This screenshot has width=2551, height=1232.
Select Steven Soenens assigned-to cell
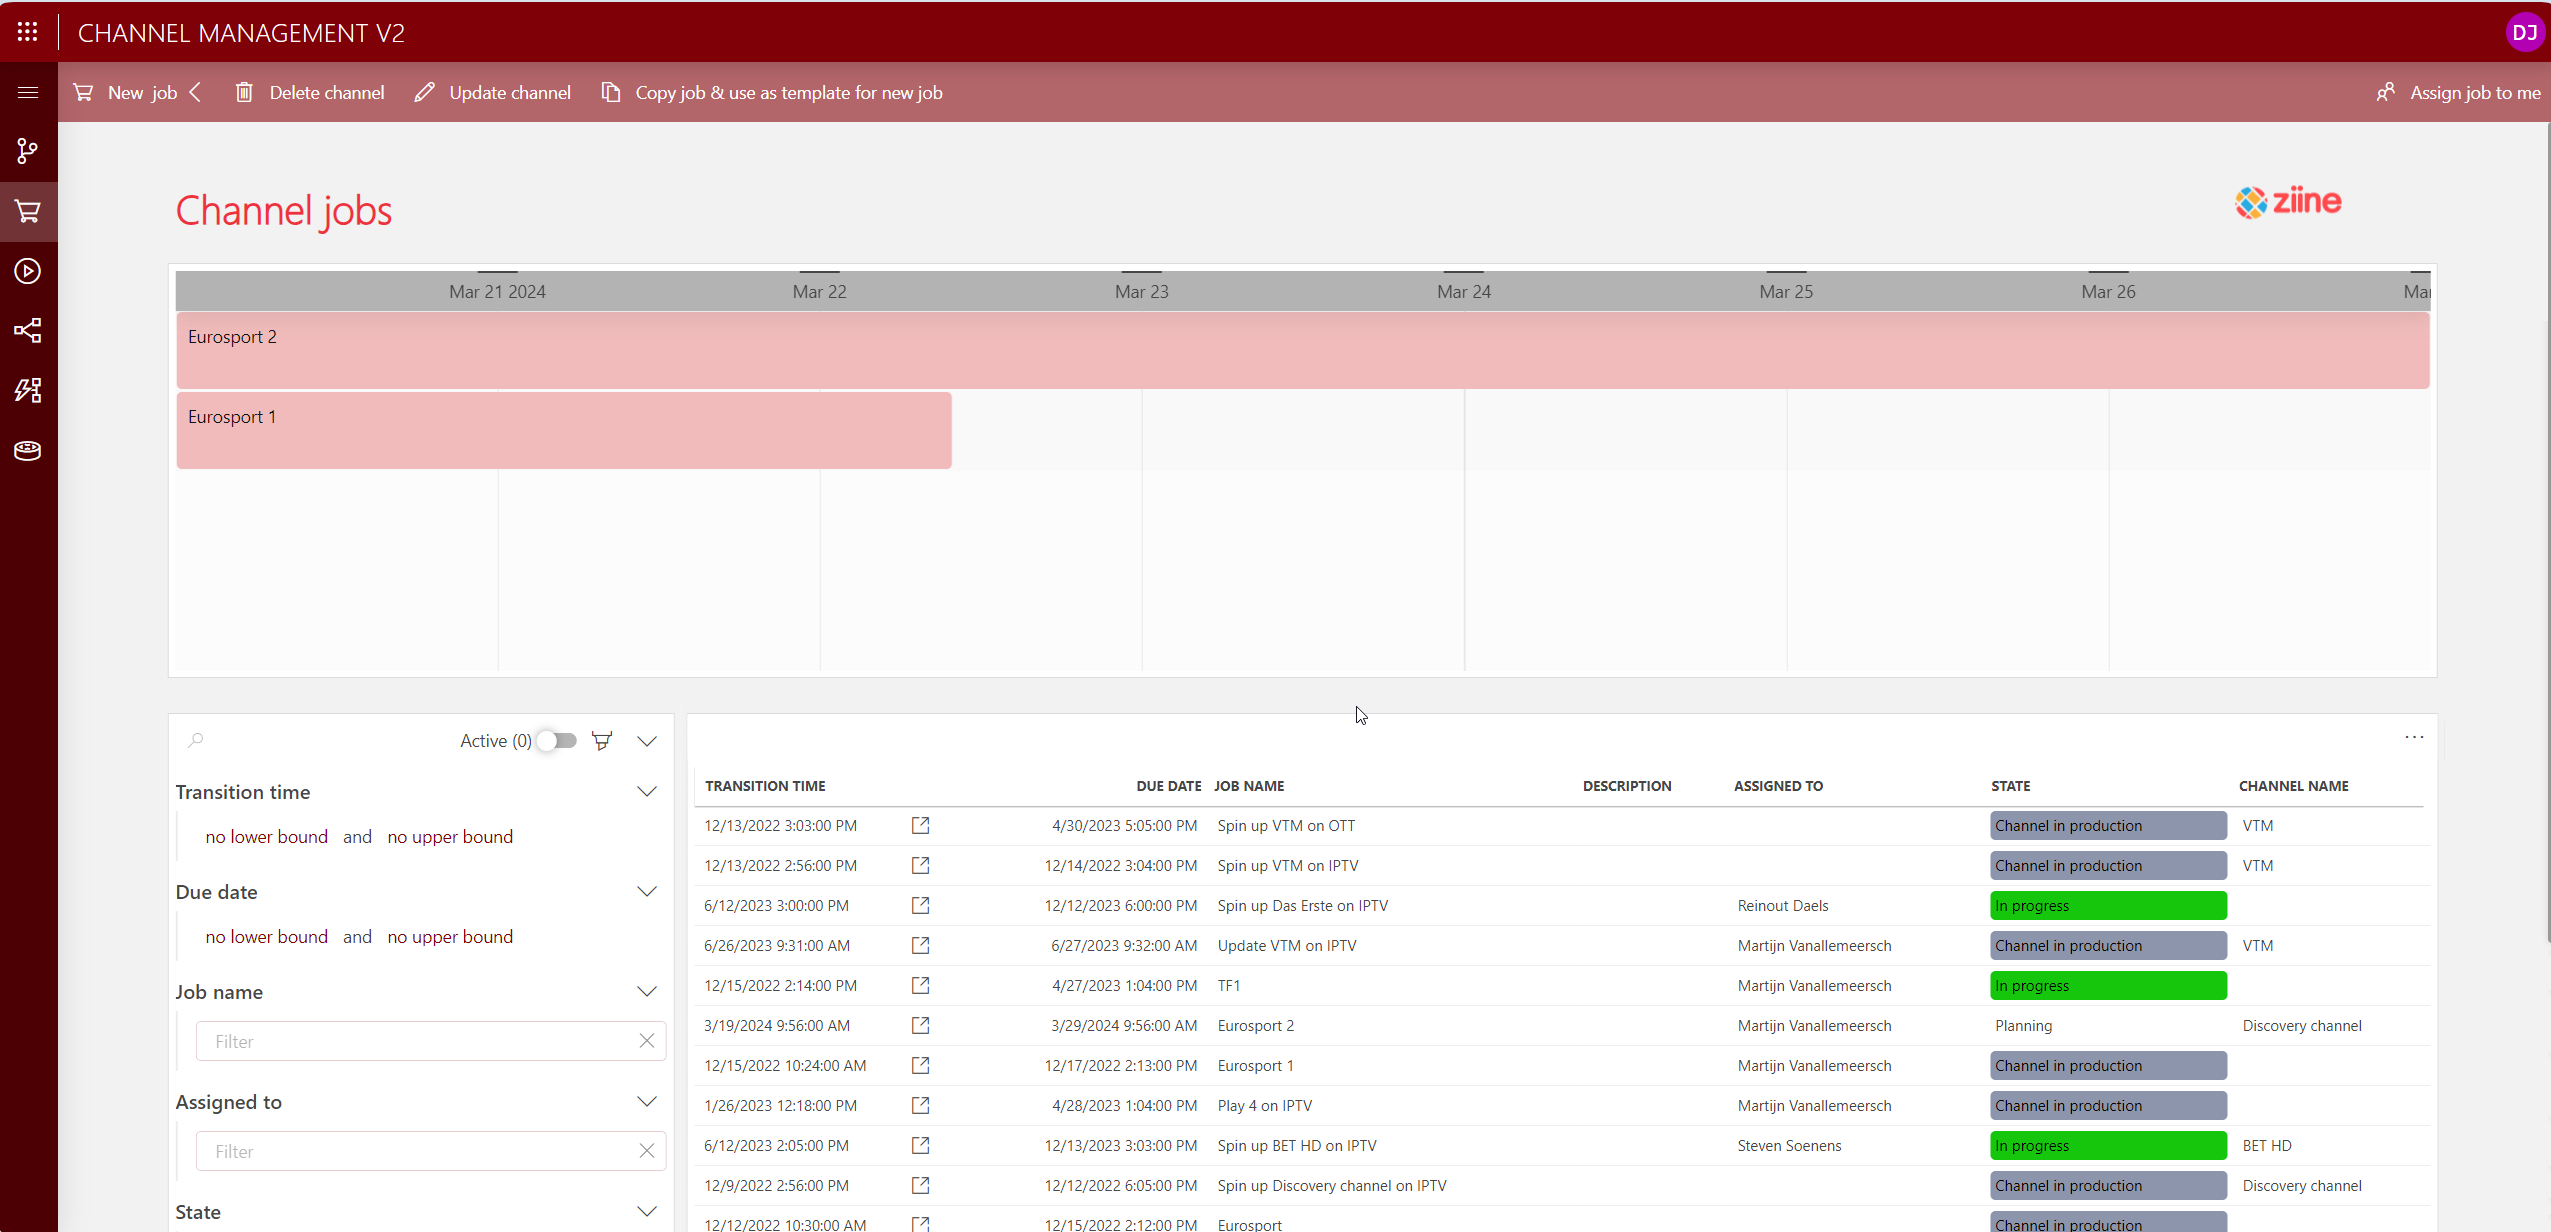[1789, 1146]
